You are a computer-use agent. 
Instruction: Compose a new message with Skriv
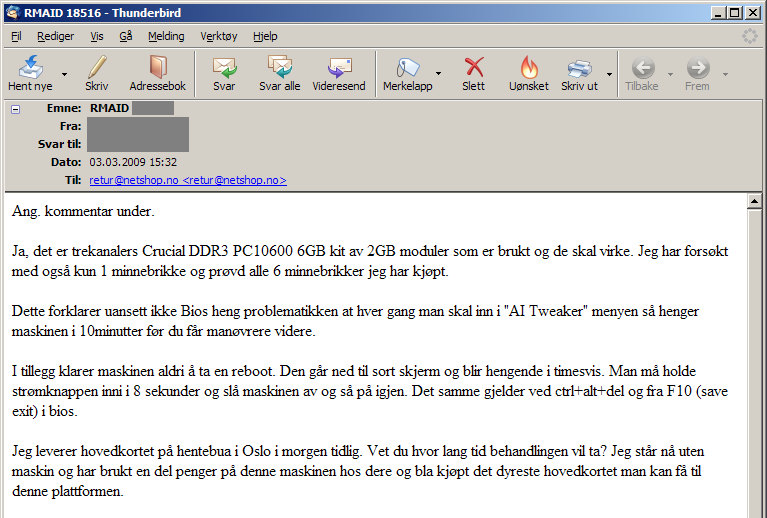[96, 73]
